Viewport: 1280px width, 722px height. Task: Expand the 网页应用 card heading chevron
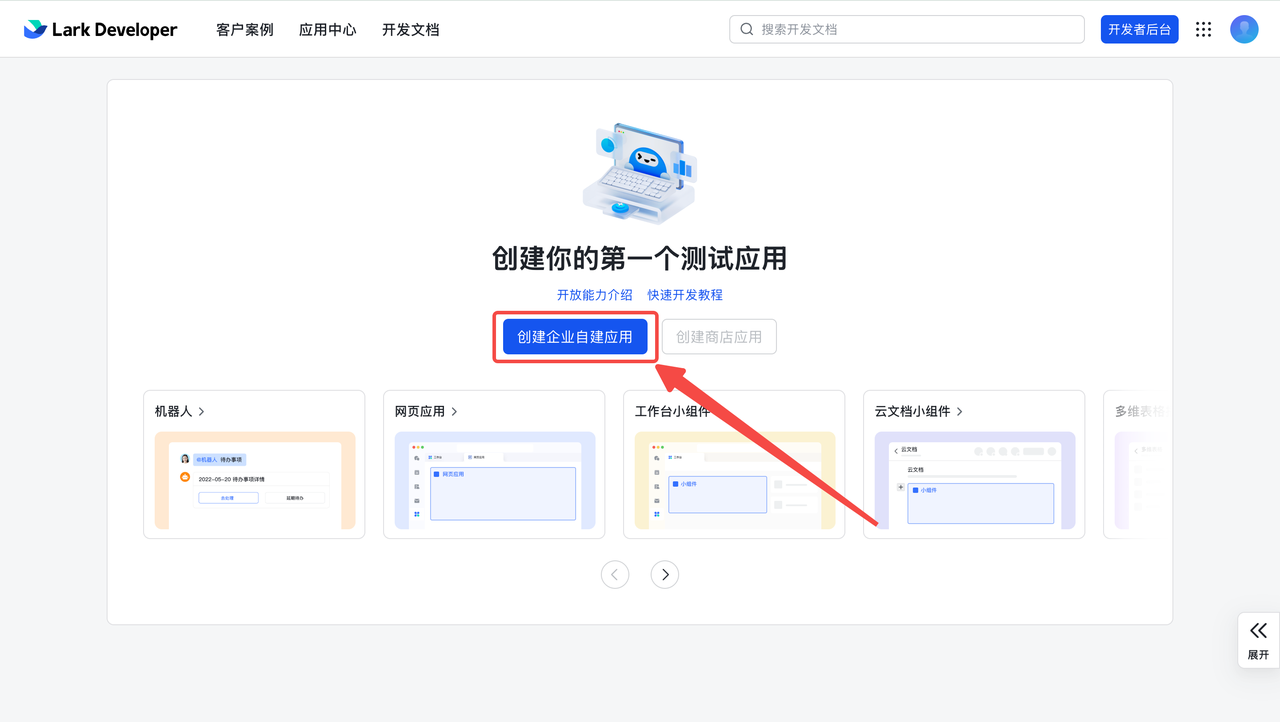pyautogui.click(x=454, y=411)
